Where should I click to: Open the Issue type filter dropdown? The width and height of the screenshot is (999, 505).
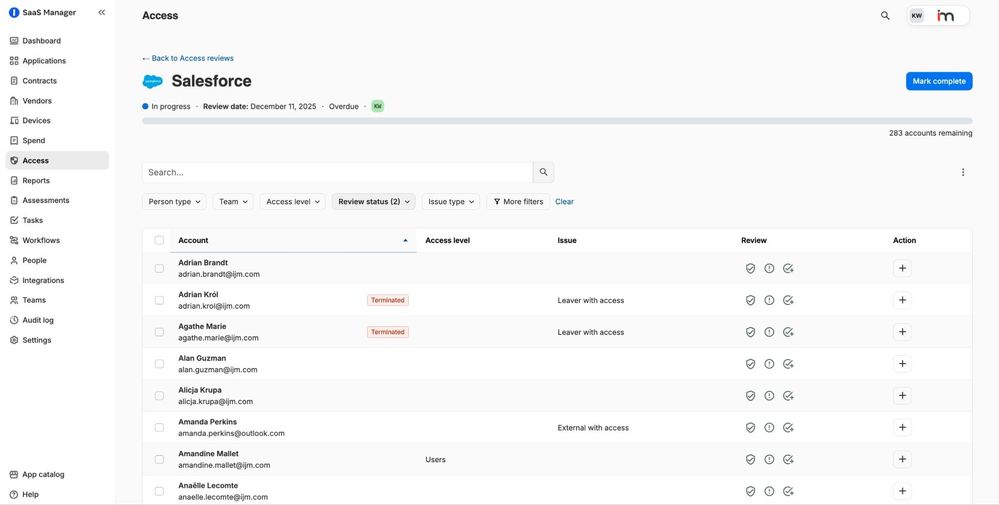click(450, 202)
